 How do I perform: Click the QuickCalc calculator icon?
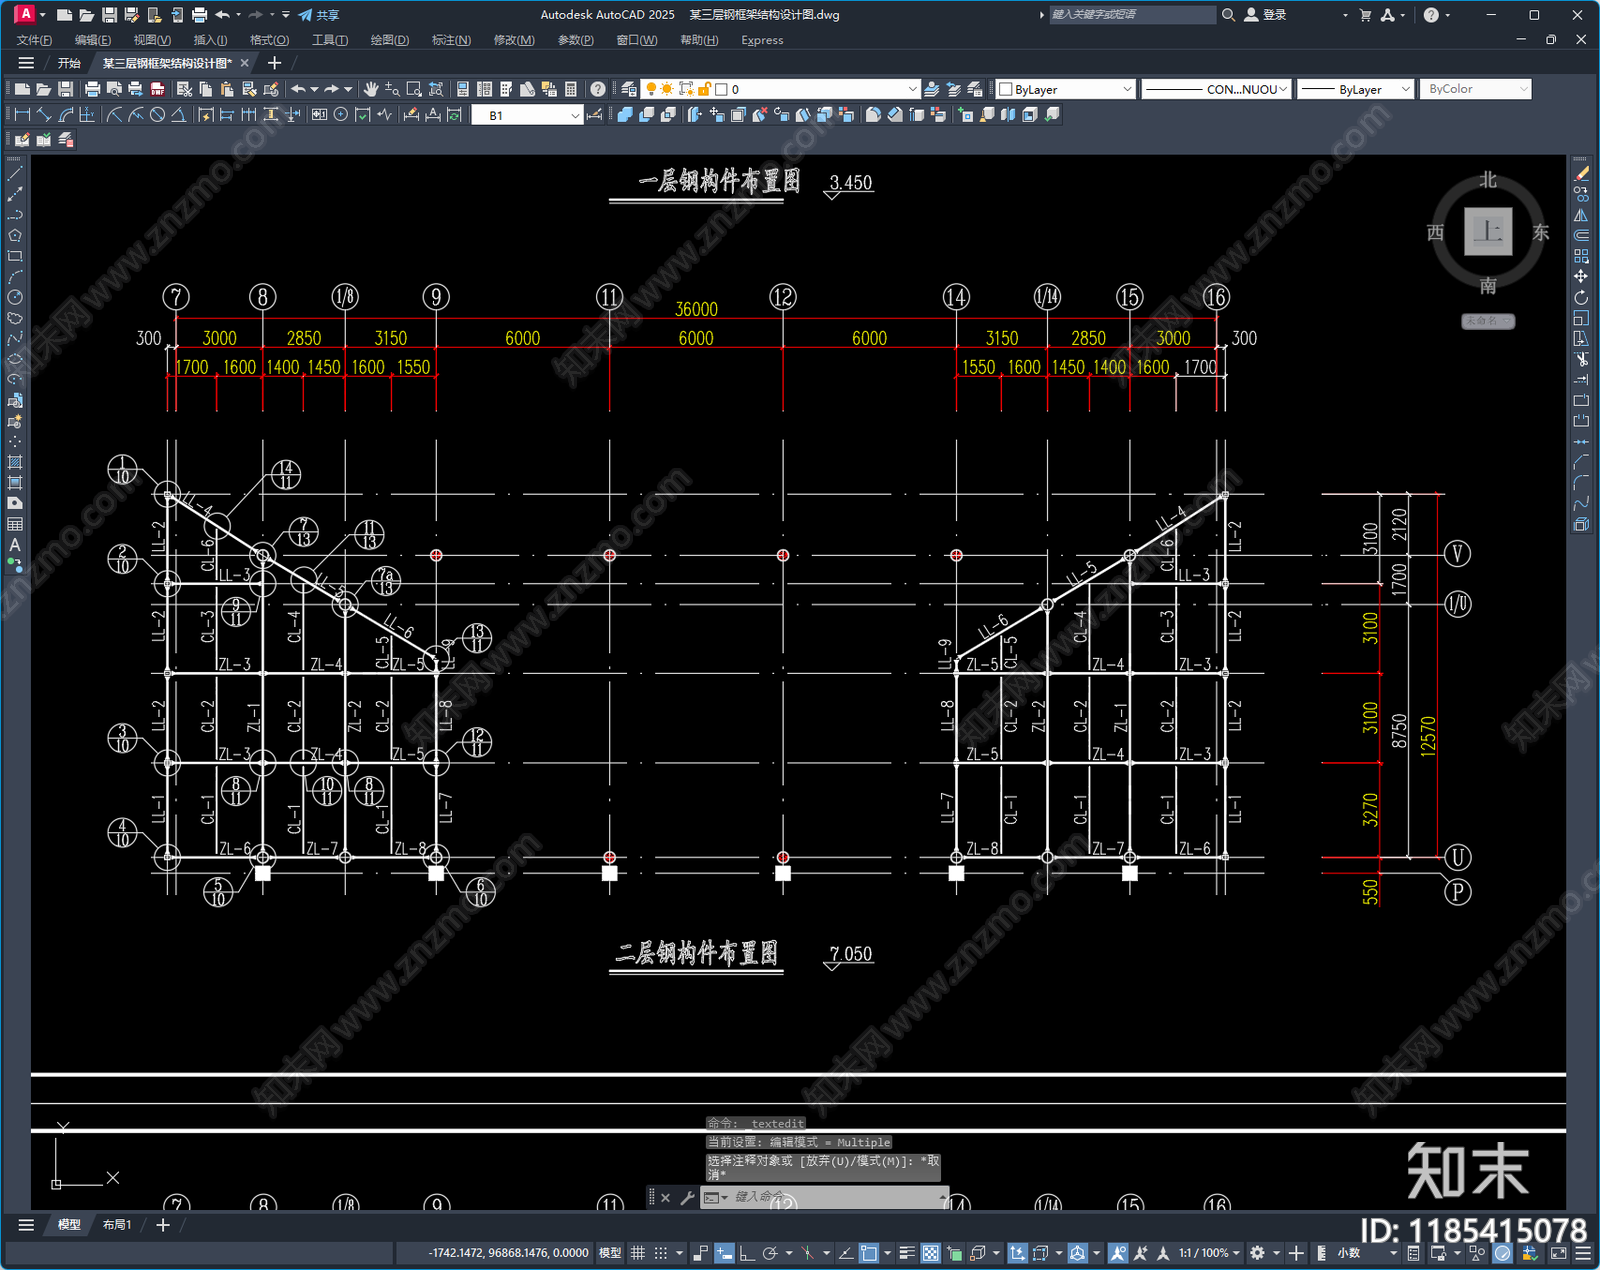(x=571, y=89)
